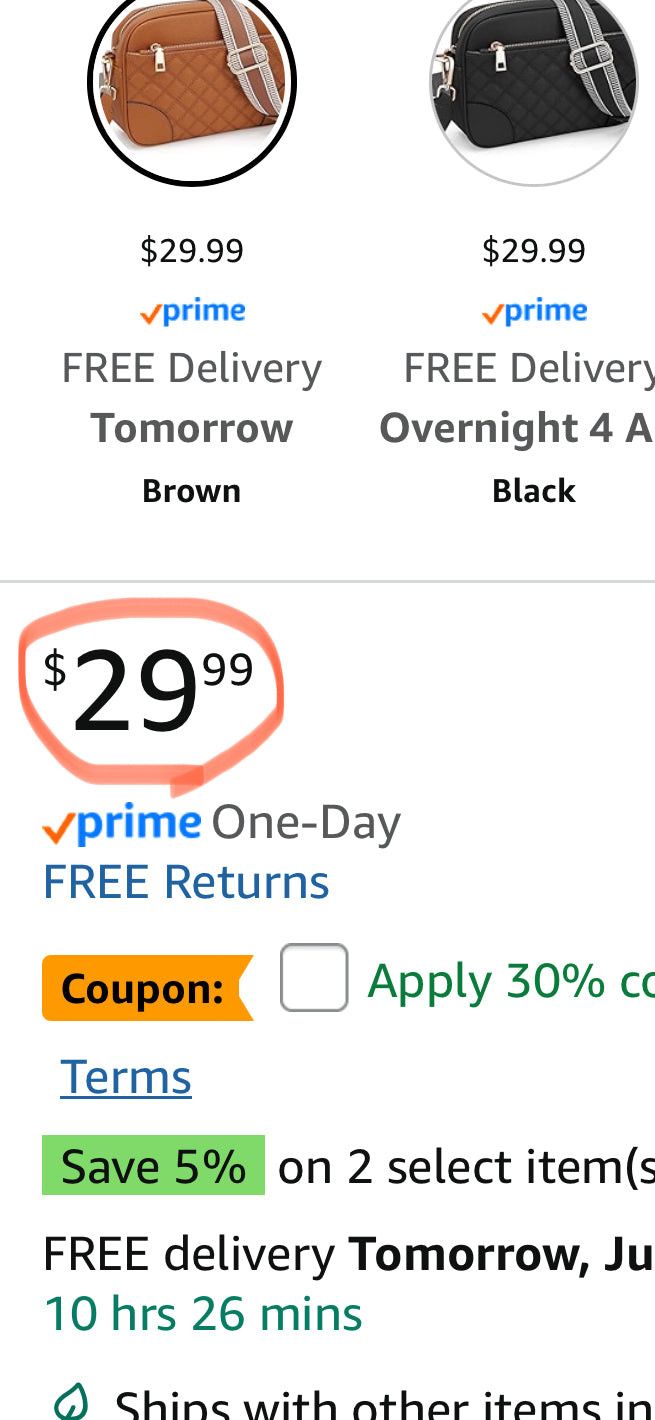The width and height of the screenshot is (655, 1420).
Task: Tap the Prime logo under Black variant
Action: [x=535, y=312]
